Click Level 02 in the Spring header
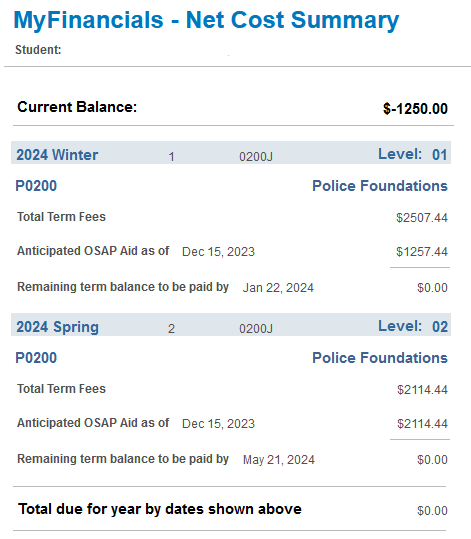 tap(413, 326)
